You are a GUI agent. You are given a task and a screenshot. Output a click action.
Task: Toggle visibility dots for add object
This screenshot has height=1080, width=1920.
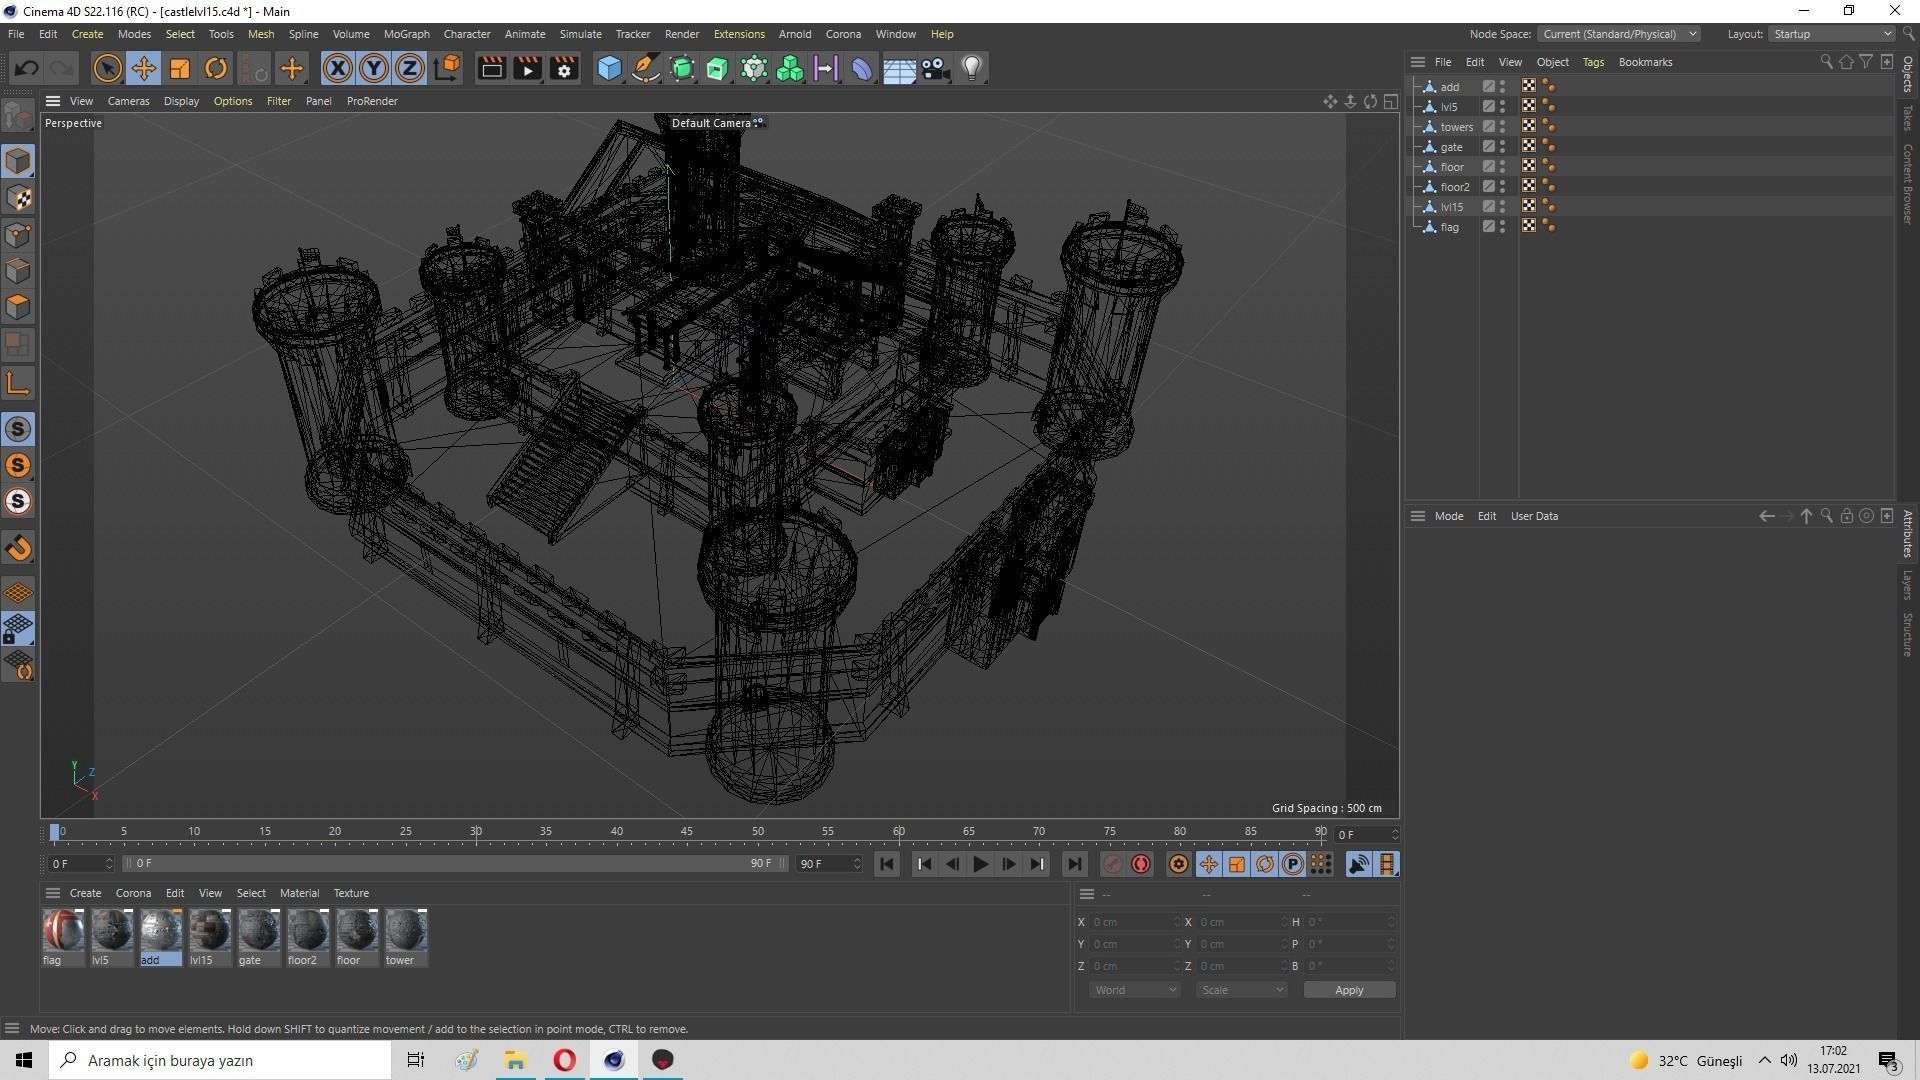click(x=1502, y=87)
